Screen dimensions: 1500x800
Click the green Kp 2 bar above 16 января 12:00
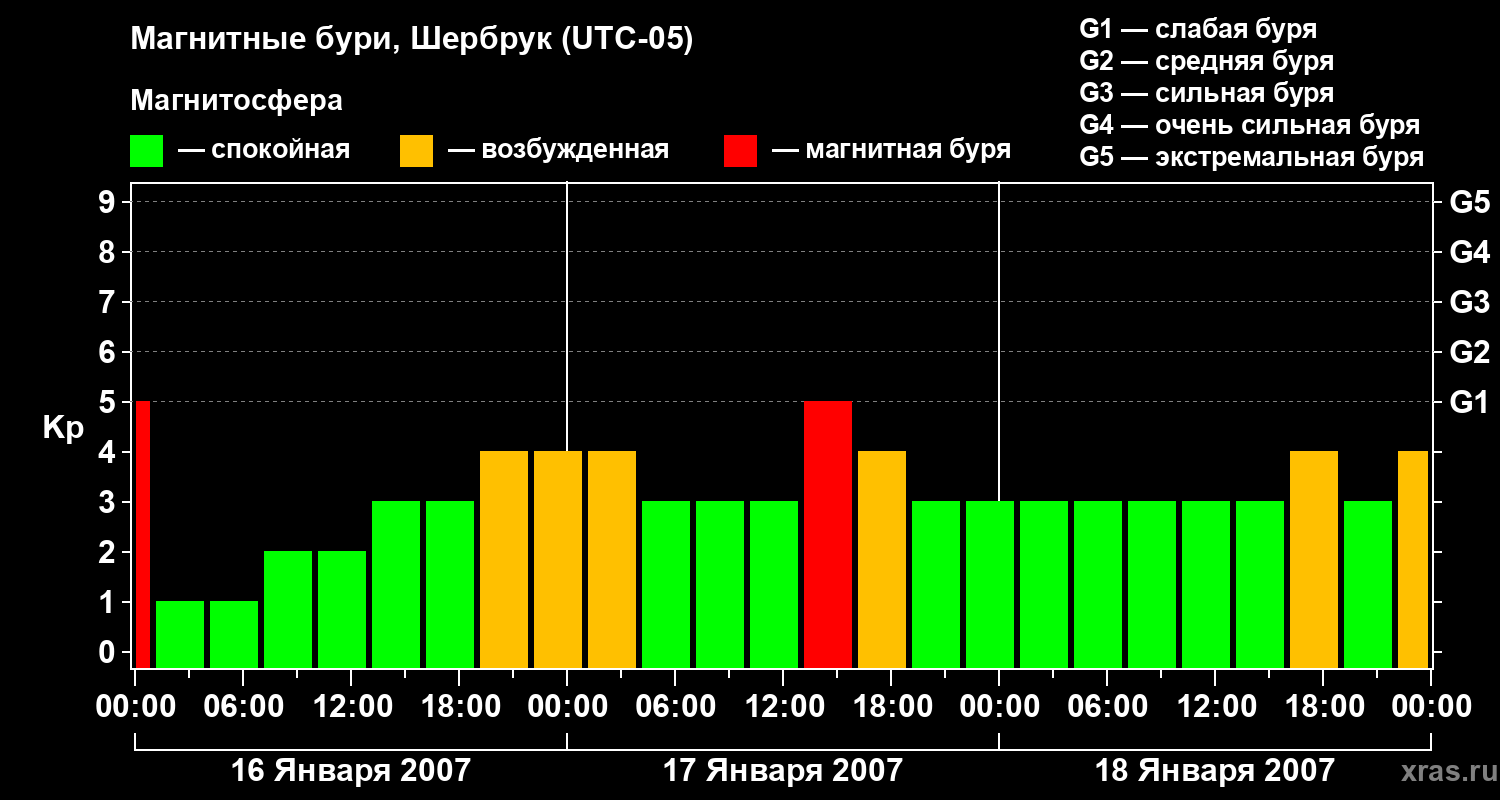tap(342, 609)
